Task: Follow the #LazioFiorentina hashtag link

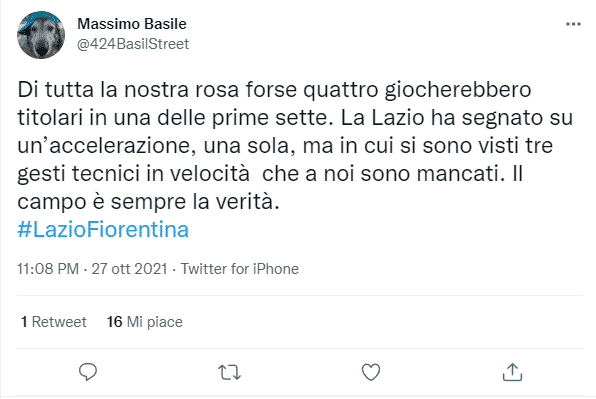Action: point(103,230)
